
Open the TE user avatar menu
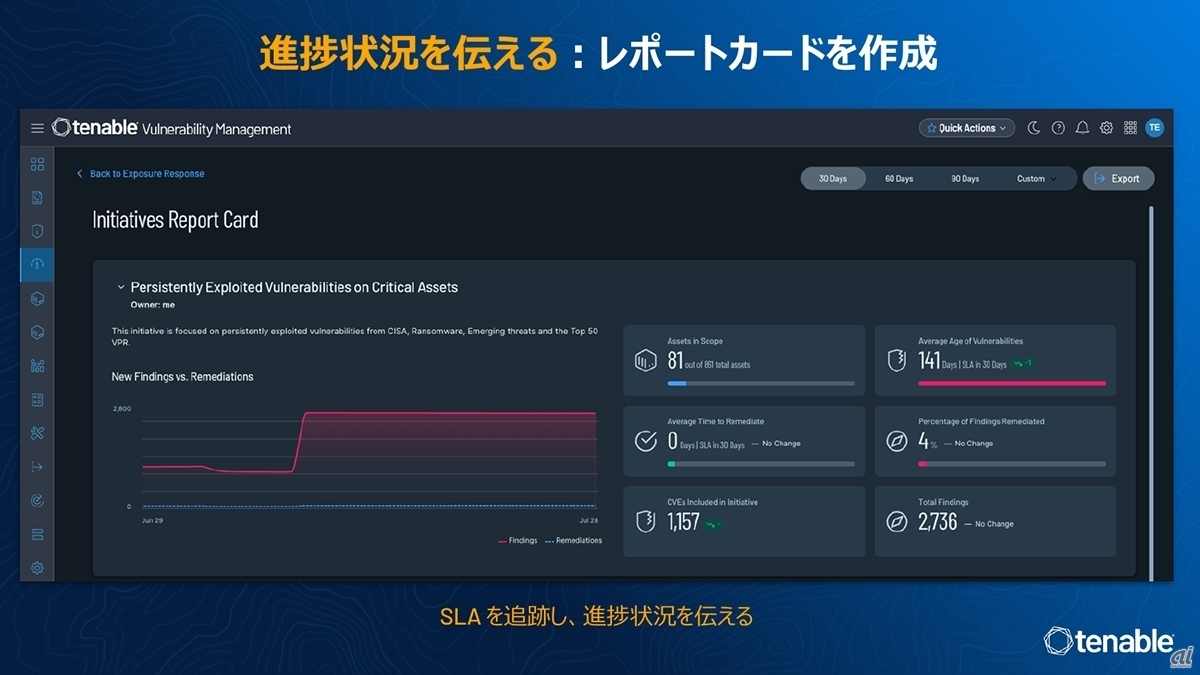[1154, 128]
